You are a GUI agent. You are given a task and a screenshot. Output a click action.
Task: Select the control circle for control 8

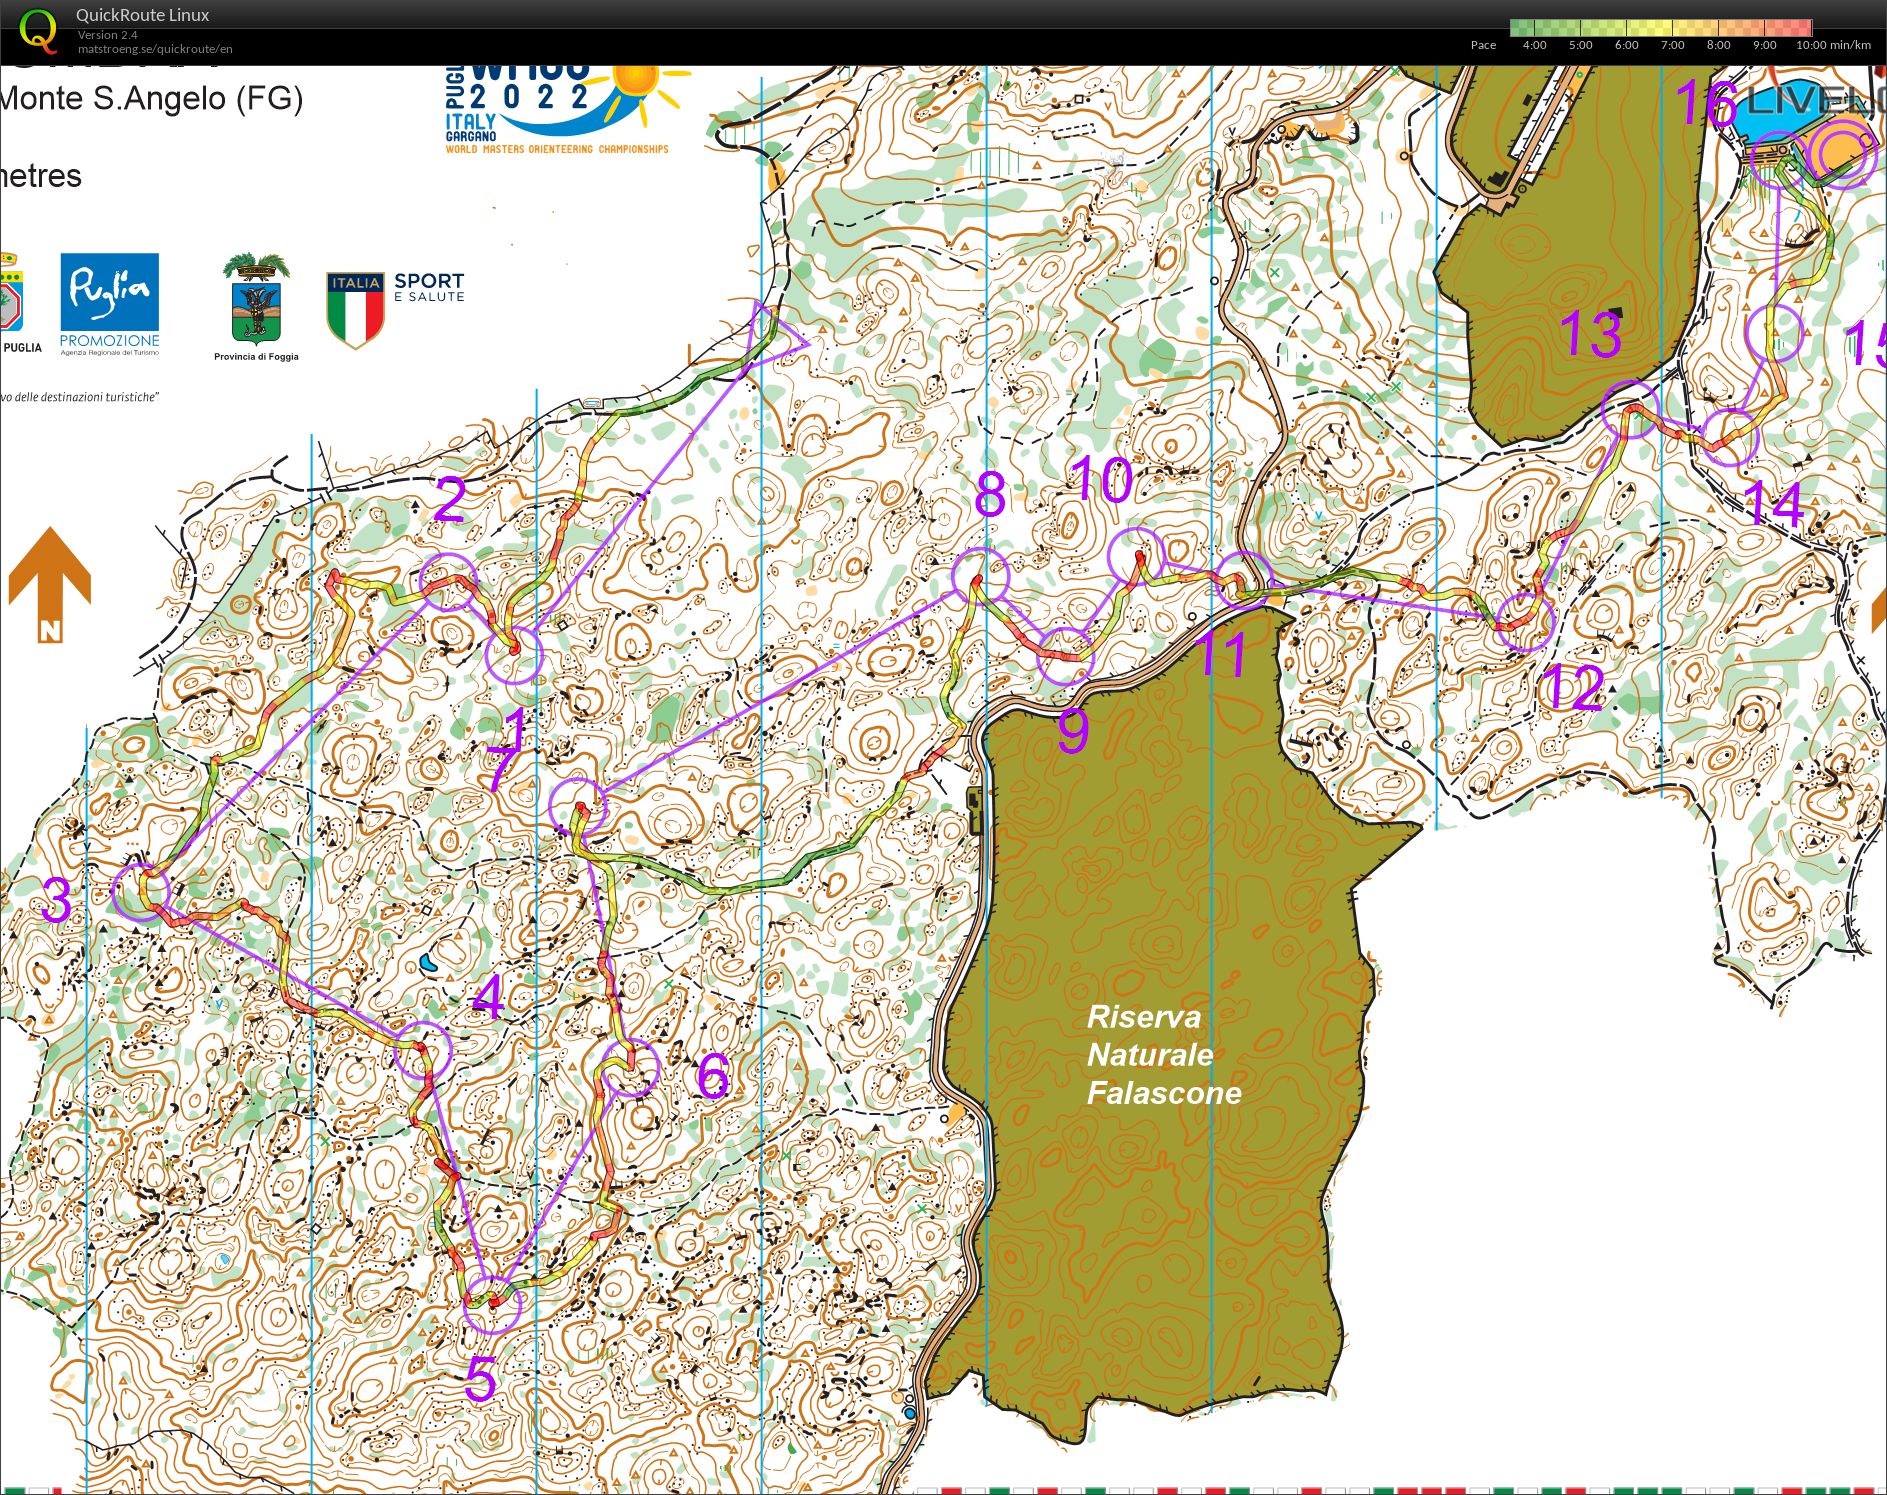pos(980,576)
